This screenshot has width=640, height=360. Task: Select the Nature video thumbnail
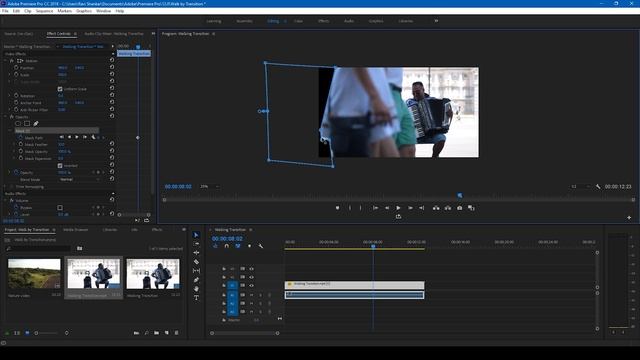34,273
